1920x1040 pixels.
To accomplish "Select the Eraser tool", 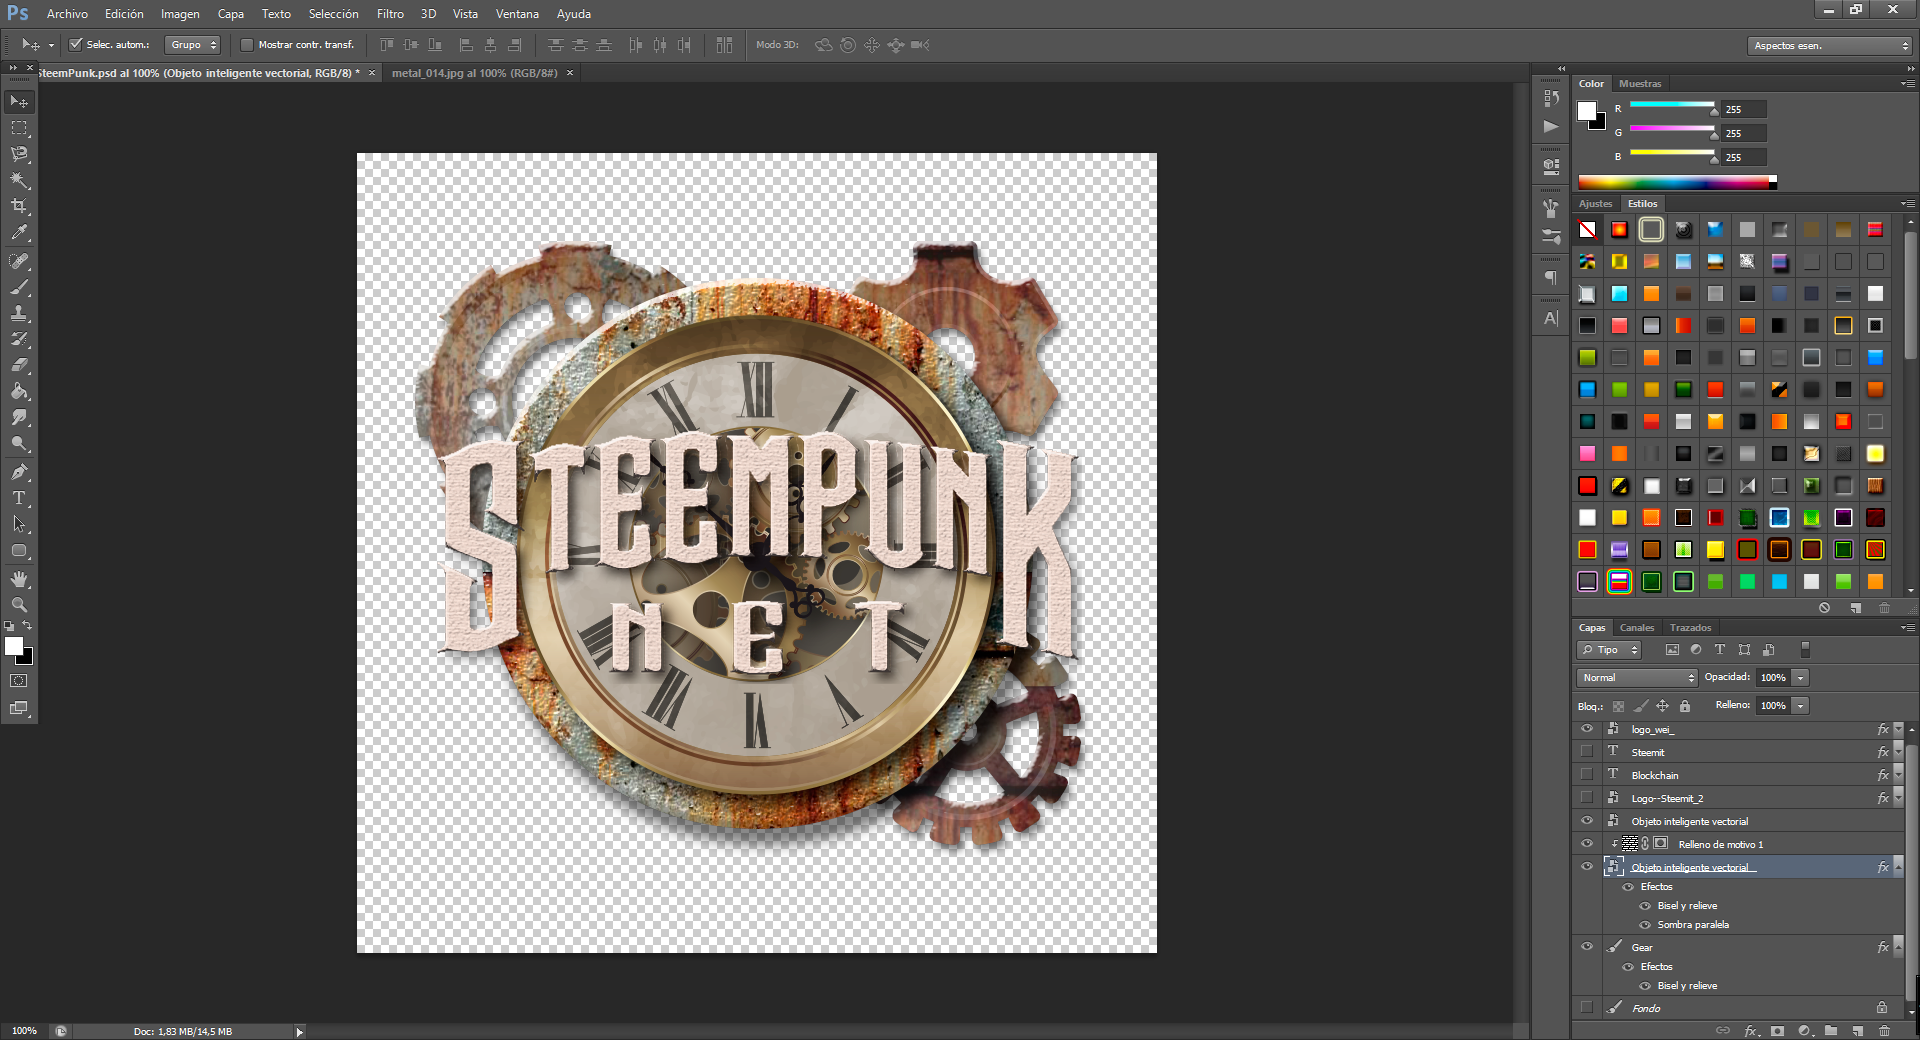I will click(19, 365).
